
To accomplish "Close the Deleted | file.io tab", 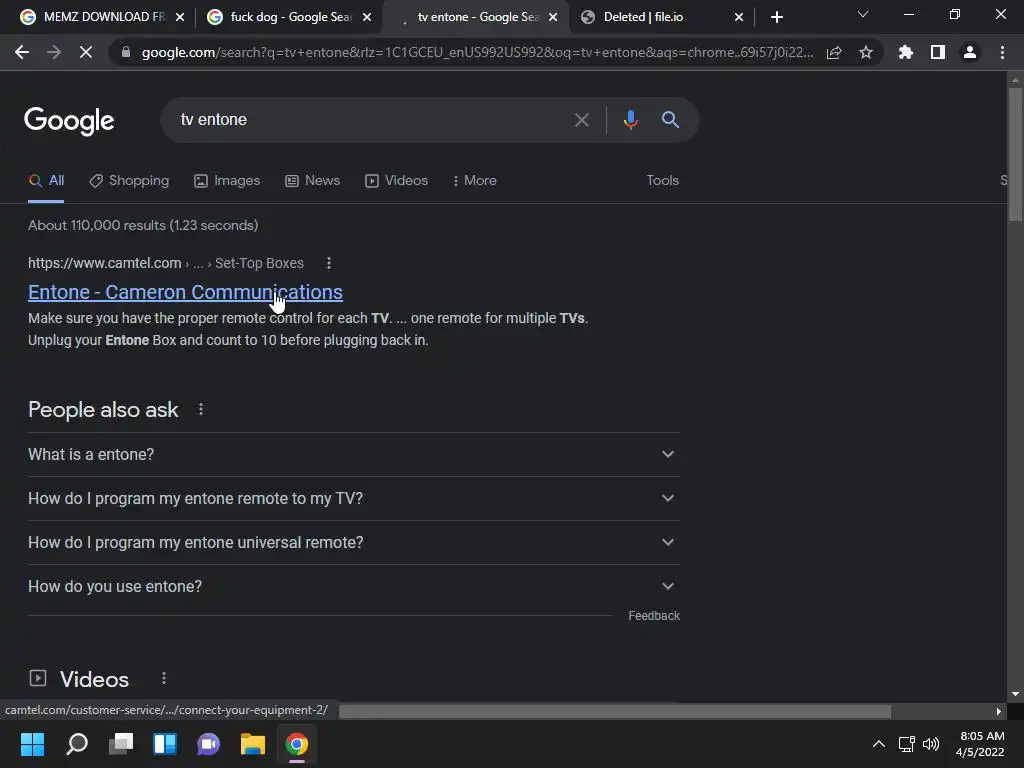I will pyautogui.click(x=739, y=17).
